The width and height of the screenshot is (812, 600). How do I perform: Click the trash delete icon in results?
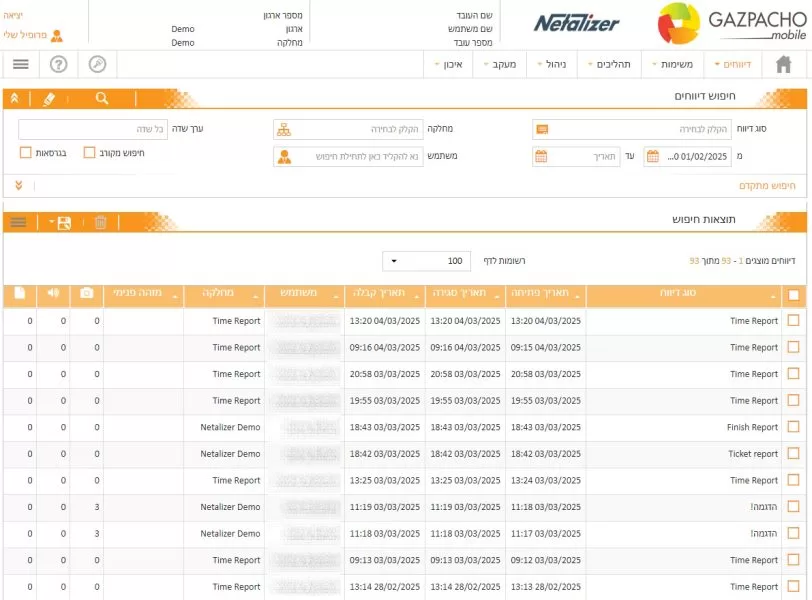point(100,222)
